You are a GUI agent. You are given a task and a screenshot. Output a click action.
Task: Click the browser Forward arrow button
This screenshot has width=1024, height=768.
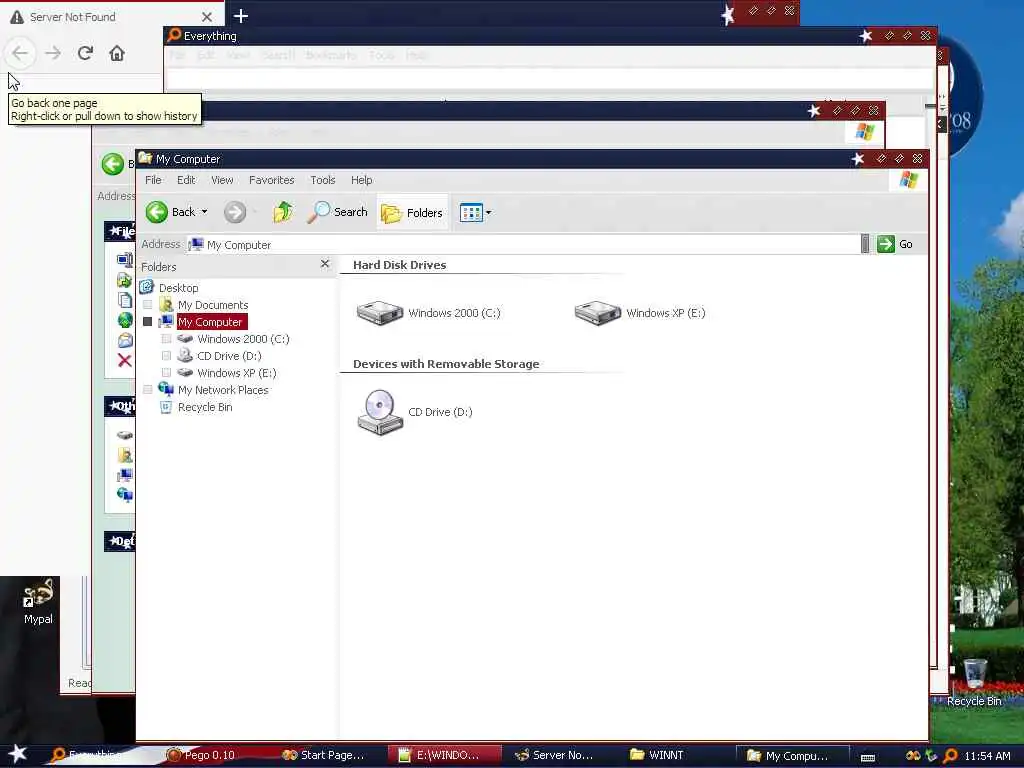point(53,53)
